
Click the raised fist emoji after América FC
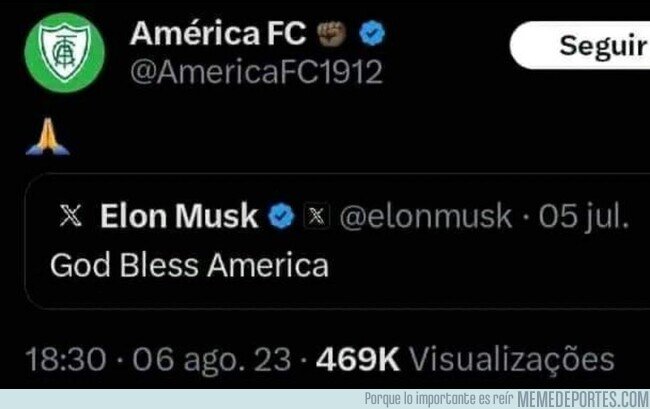point(332,33)
